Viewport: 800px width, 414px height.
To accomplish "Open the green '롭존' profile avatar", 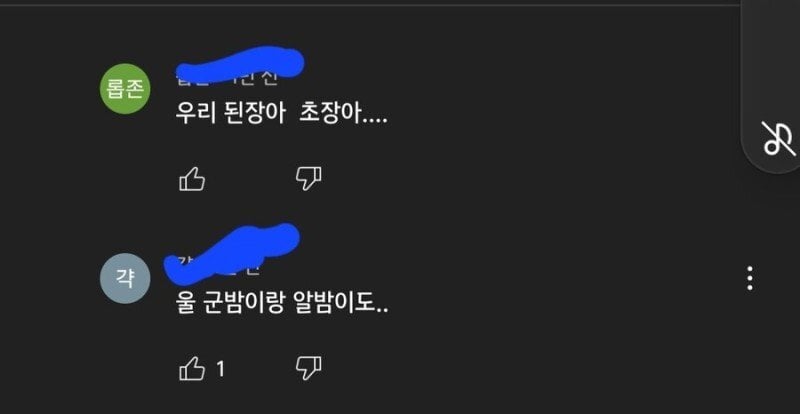I will 125,89.
